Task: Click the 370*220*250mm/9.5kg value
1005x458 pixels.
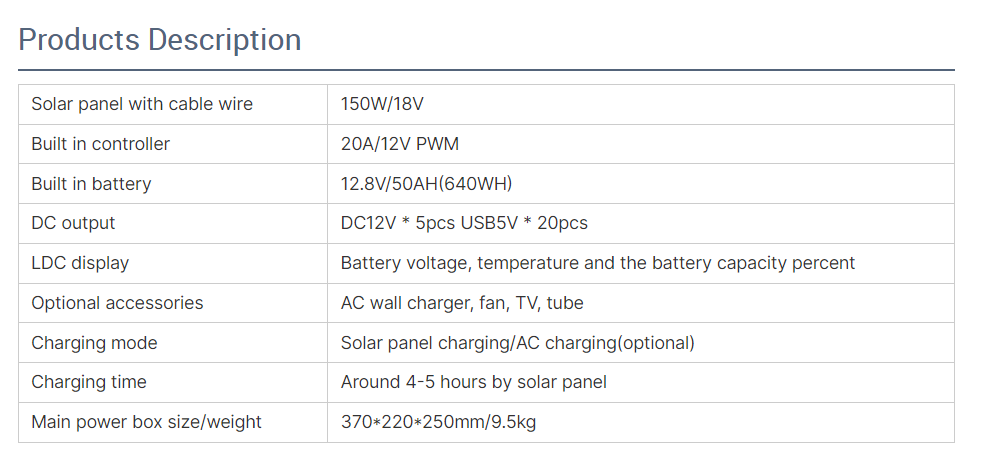Action: [x=438, y=422]
